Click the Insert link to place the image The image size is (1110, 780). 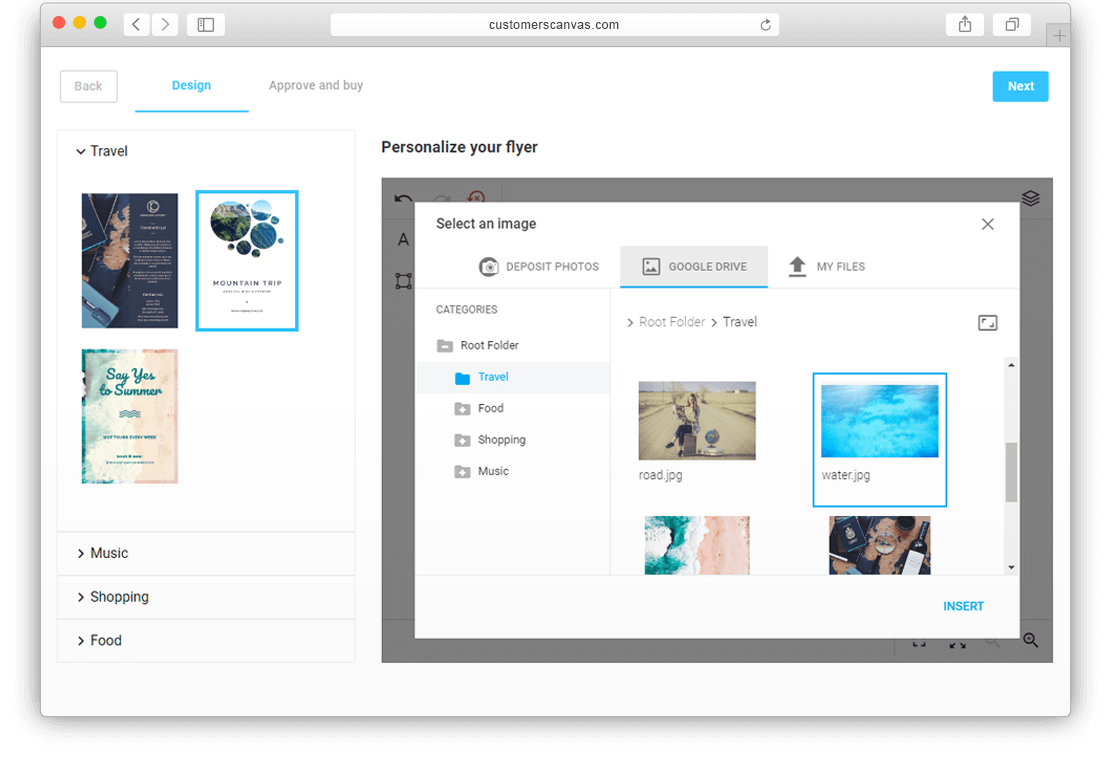tap(963, 606)
